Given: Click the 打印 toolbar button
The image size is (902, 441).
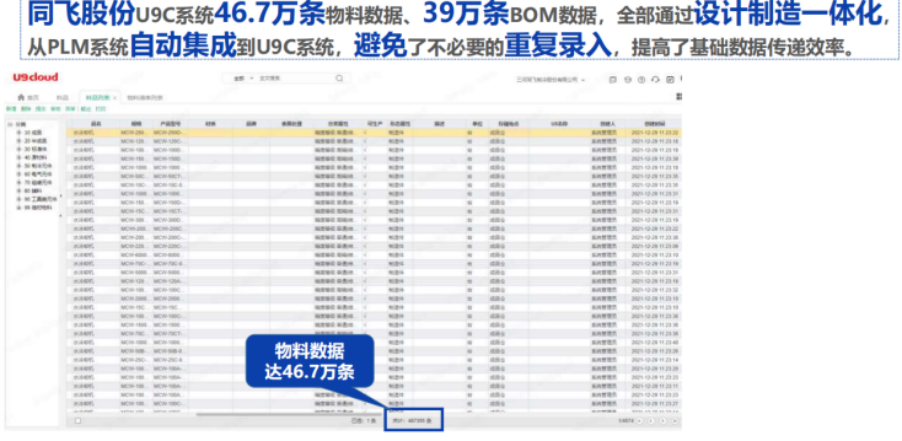Looking at the screenshot, I should [x=100, y=109].
